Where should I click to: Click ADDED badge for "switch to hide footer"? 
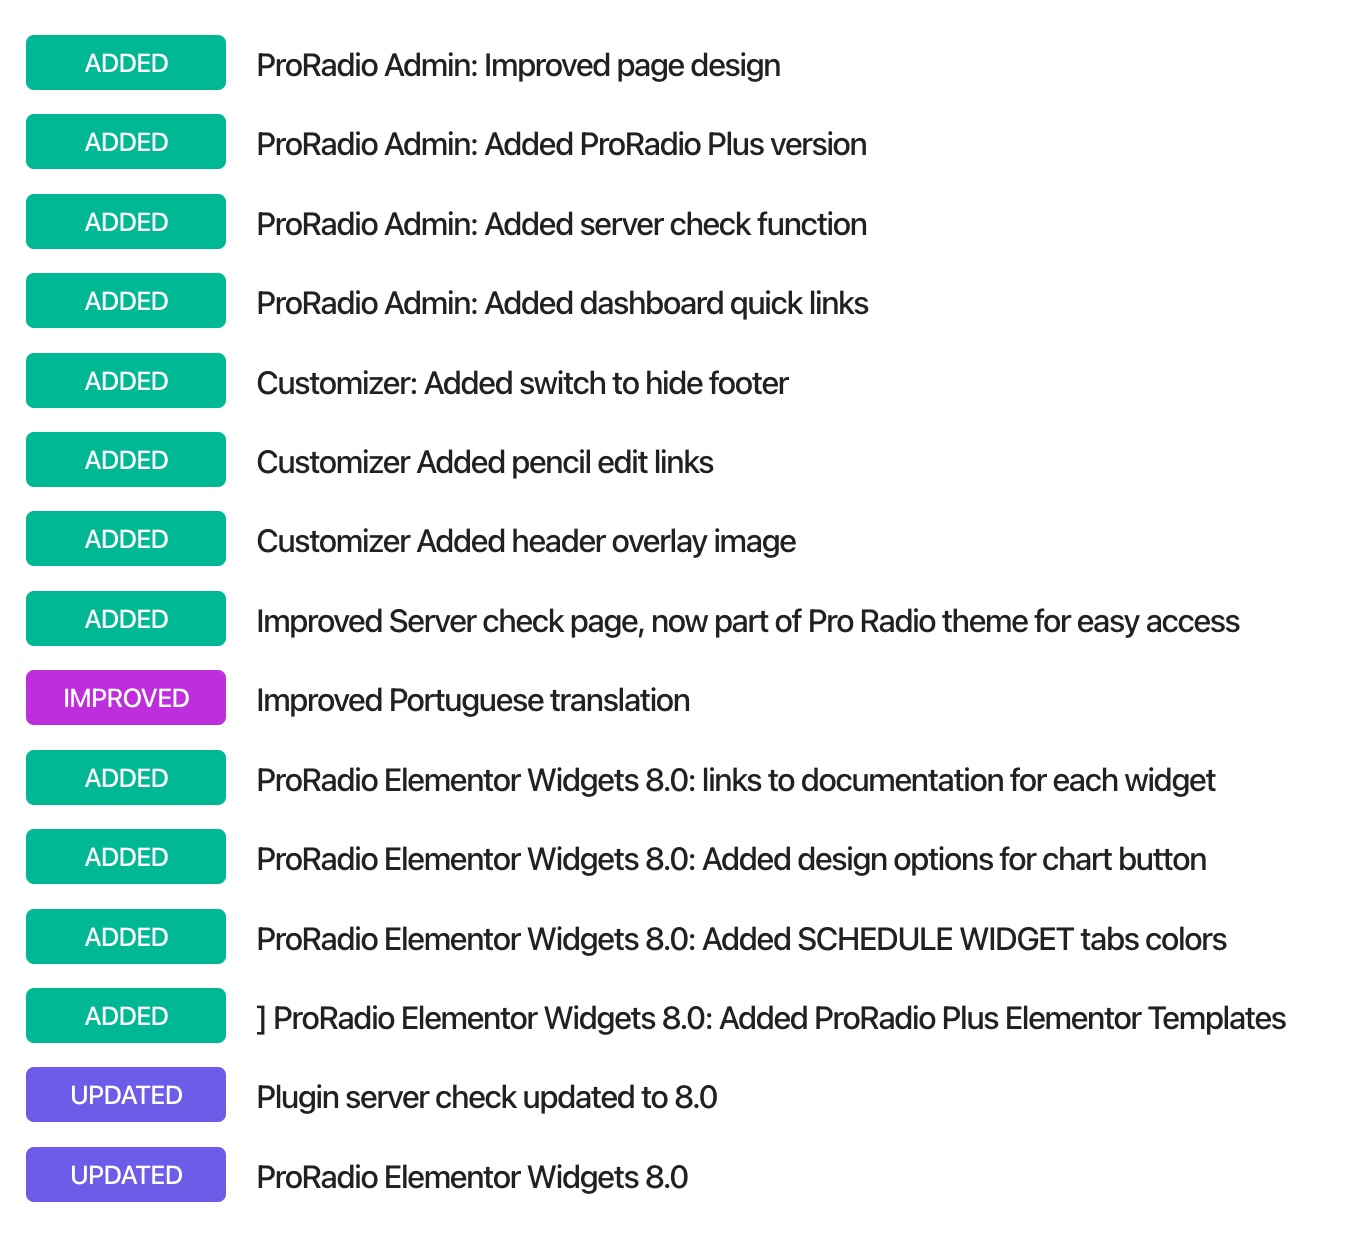tap(126, 381)
